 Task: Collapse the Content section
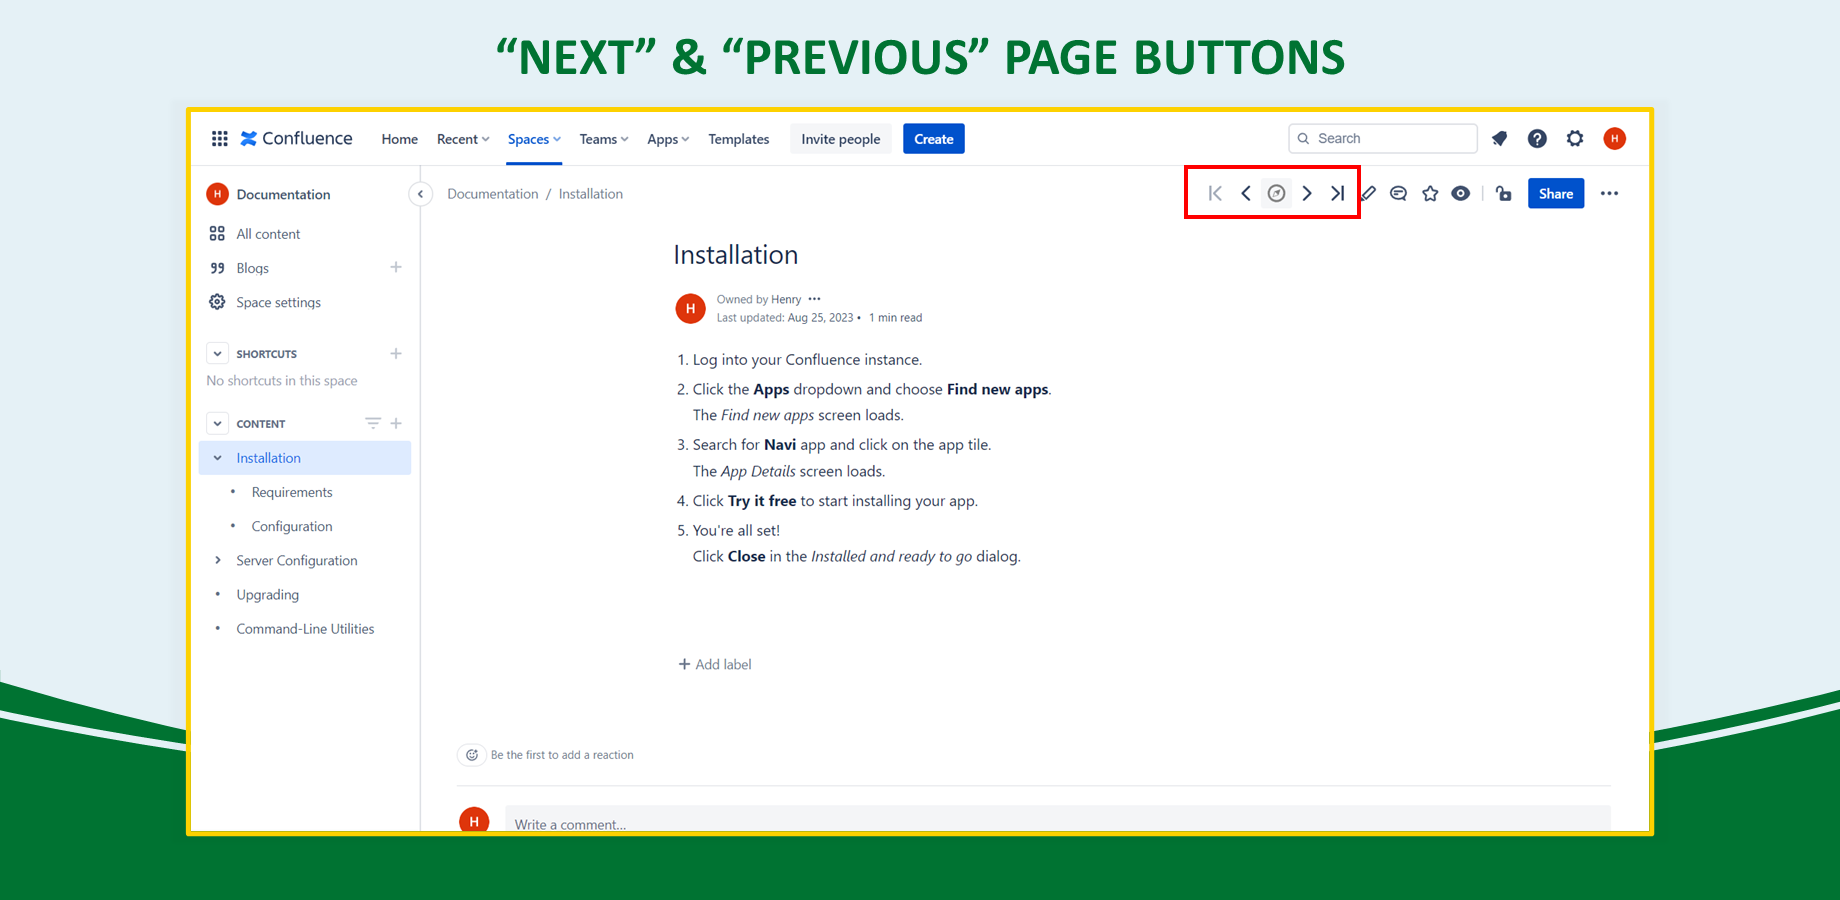coord(217,423)
